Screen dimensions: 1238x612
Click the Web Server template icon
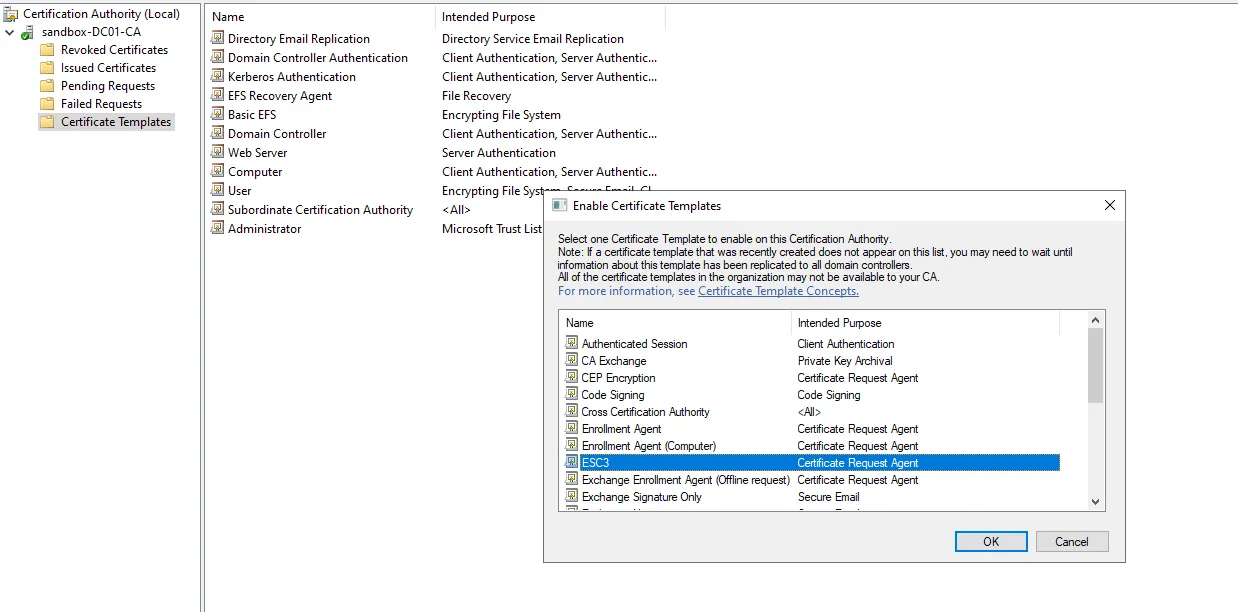[217, 153]
